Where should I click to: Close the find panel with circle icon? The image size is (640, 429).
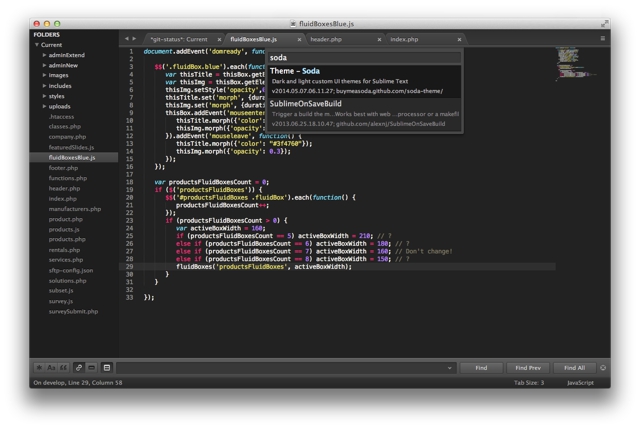tap(603, 368)
